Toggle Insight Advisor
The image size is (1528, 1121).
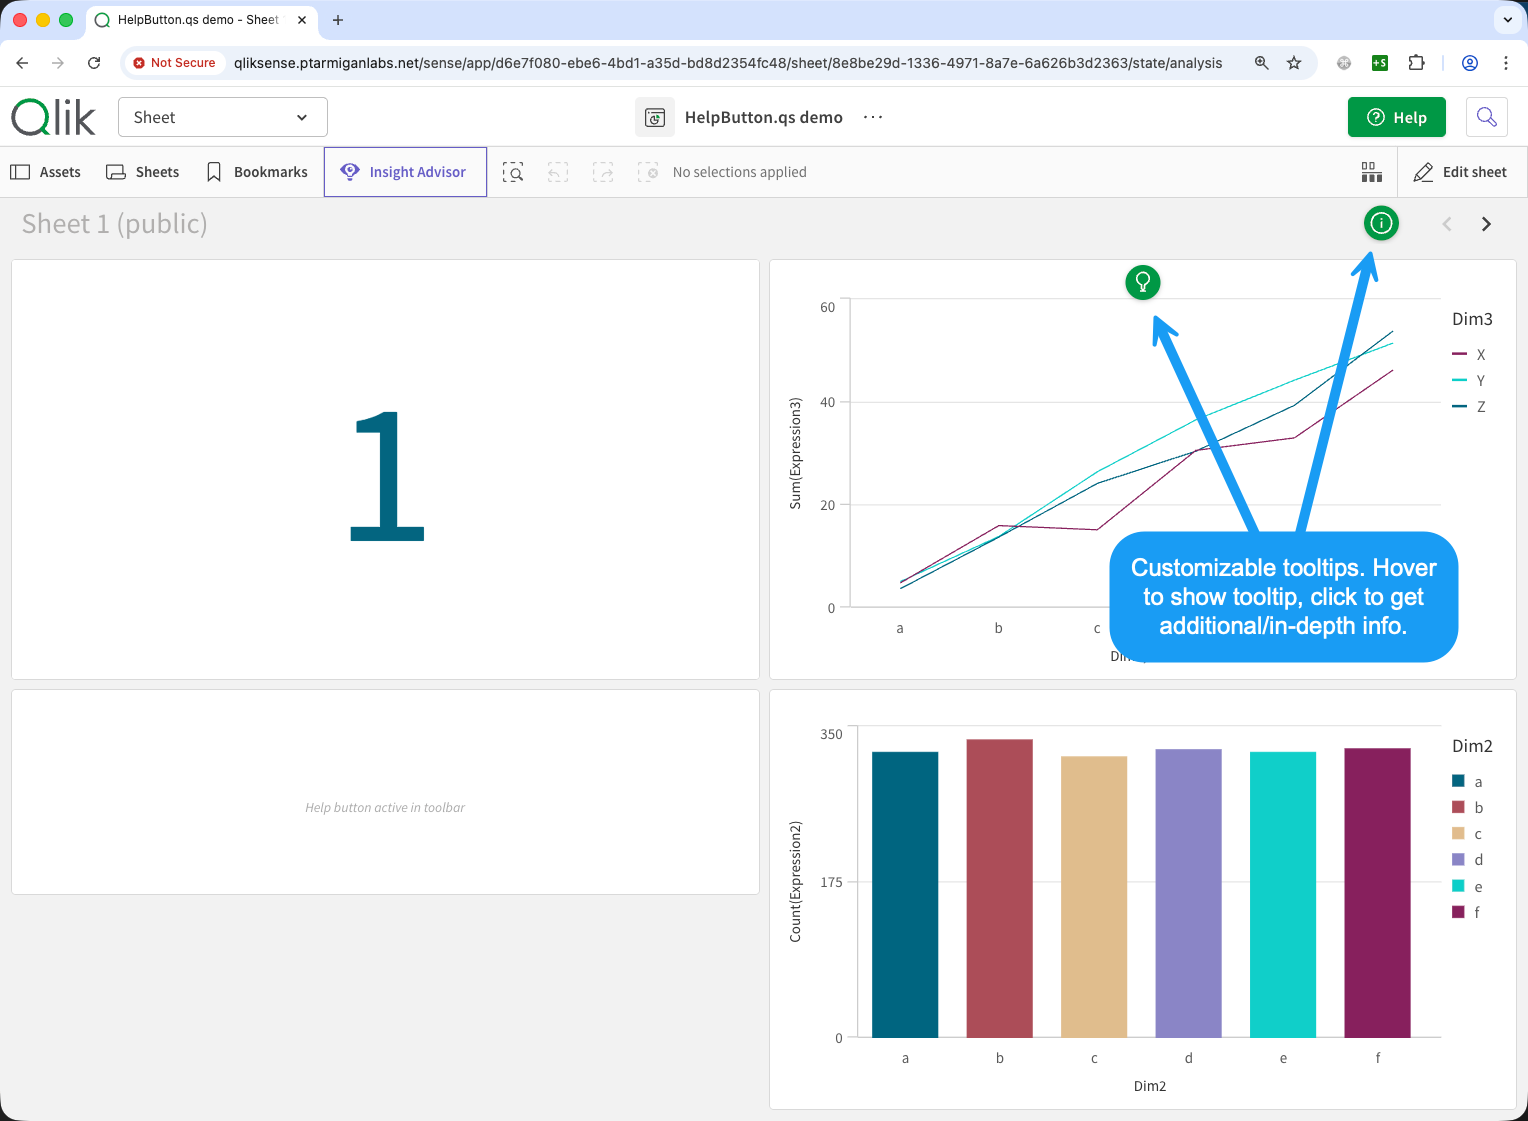click(x=405, y=172)
